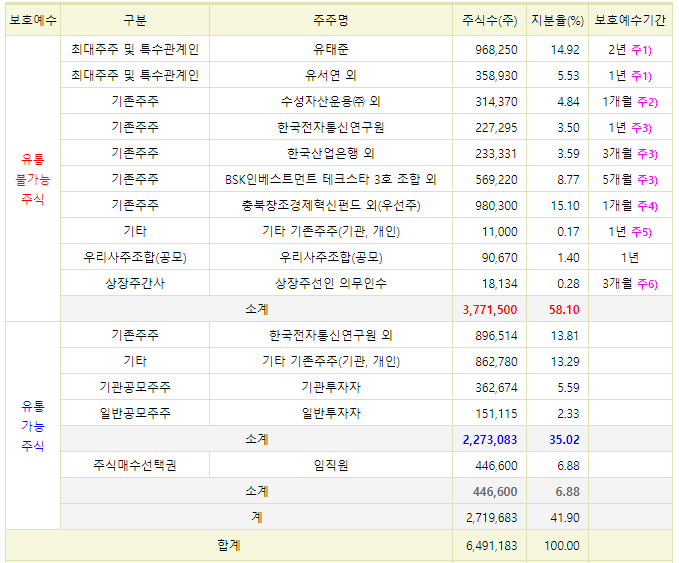Viewport: 679px width, 563px height.
Task: Click footnote 주1) in the 2년 row
Action: (642, 50)
